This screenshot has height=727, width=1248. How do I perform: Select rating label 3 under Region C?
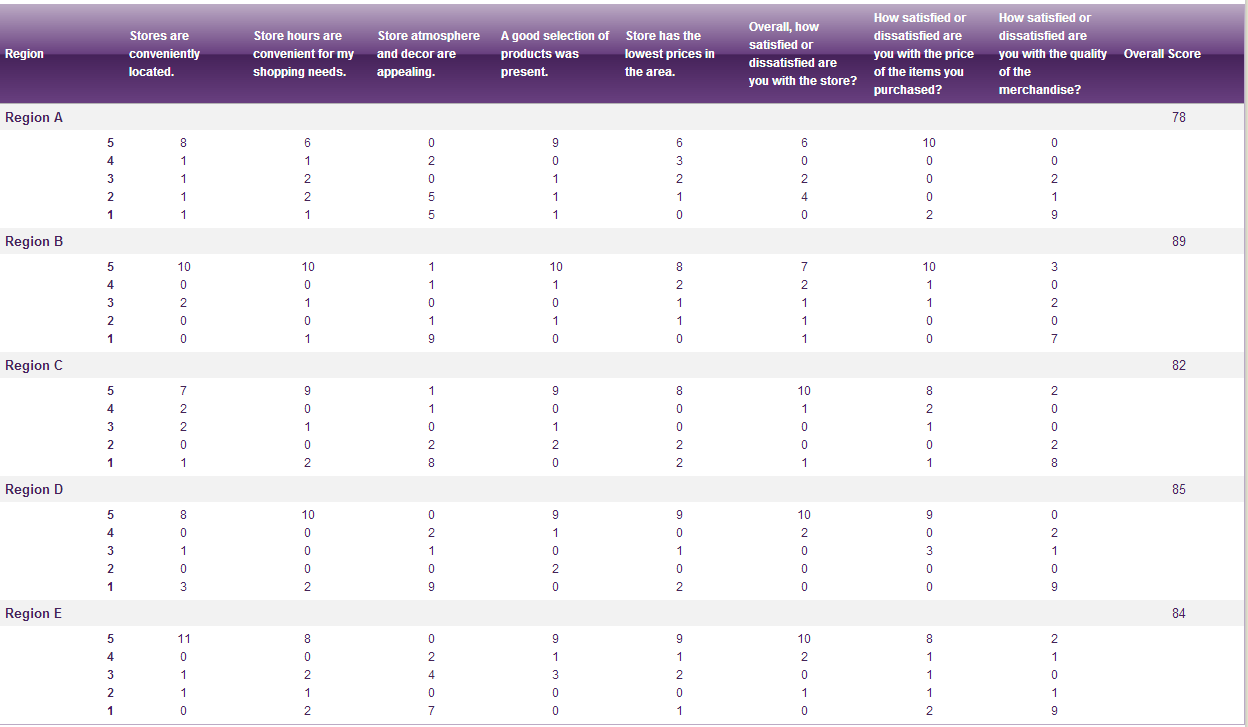click(110, 427)
